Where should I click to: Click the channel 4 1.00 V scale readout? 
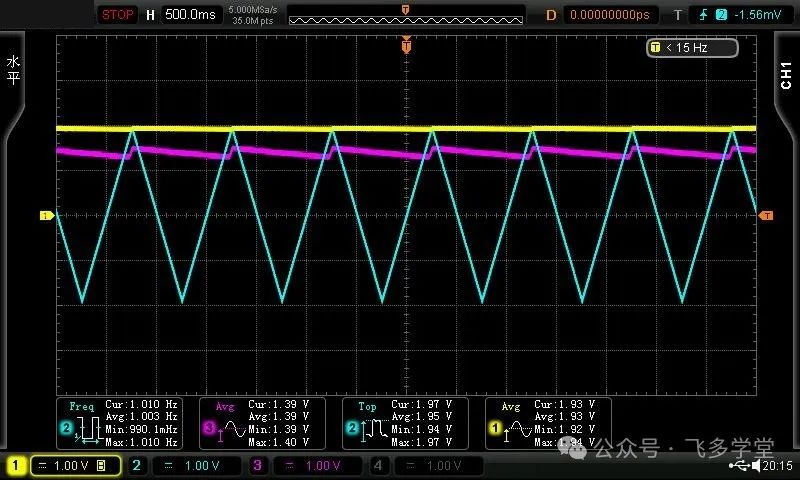[x=443, y=466]
